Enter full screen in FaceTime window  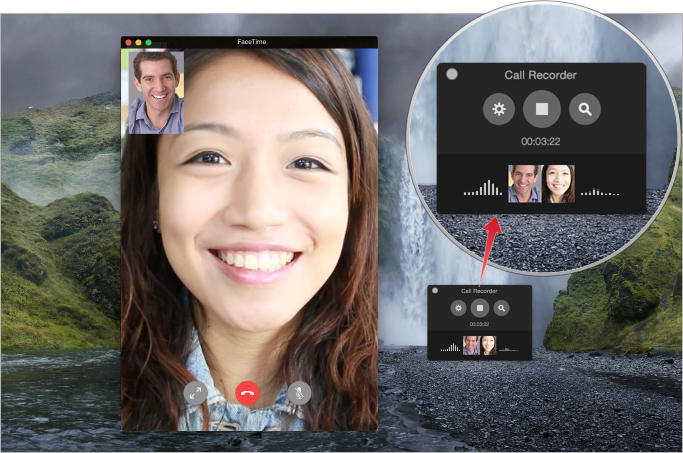[x=195, y=393]
